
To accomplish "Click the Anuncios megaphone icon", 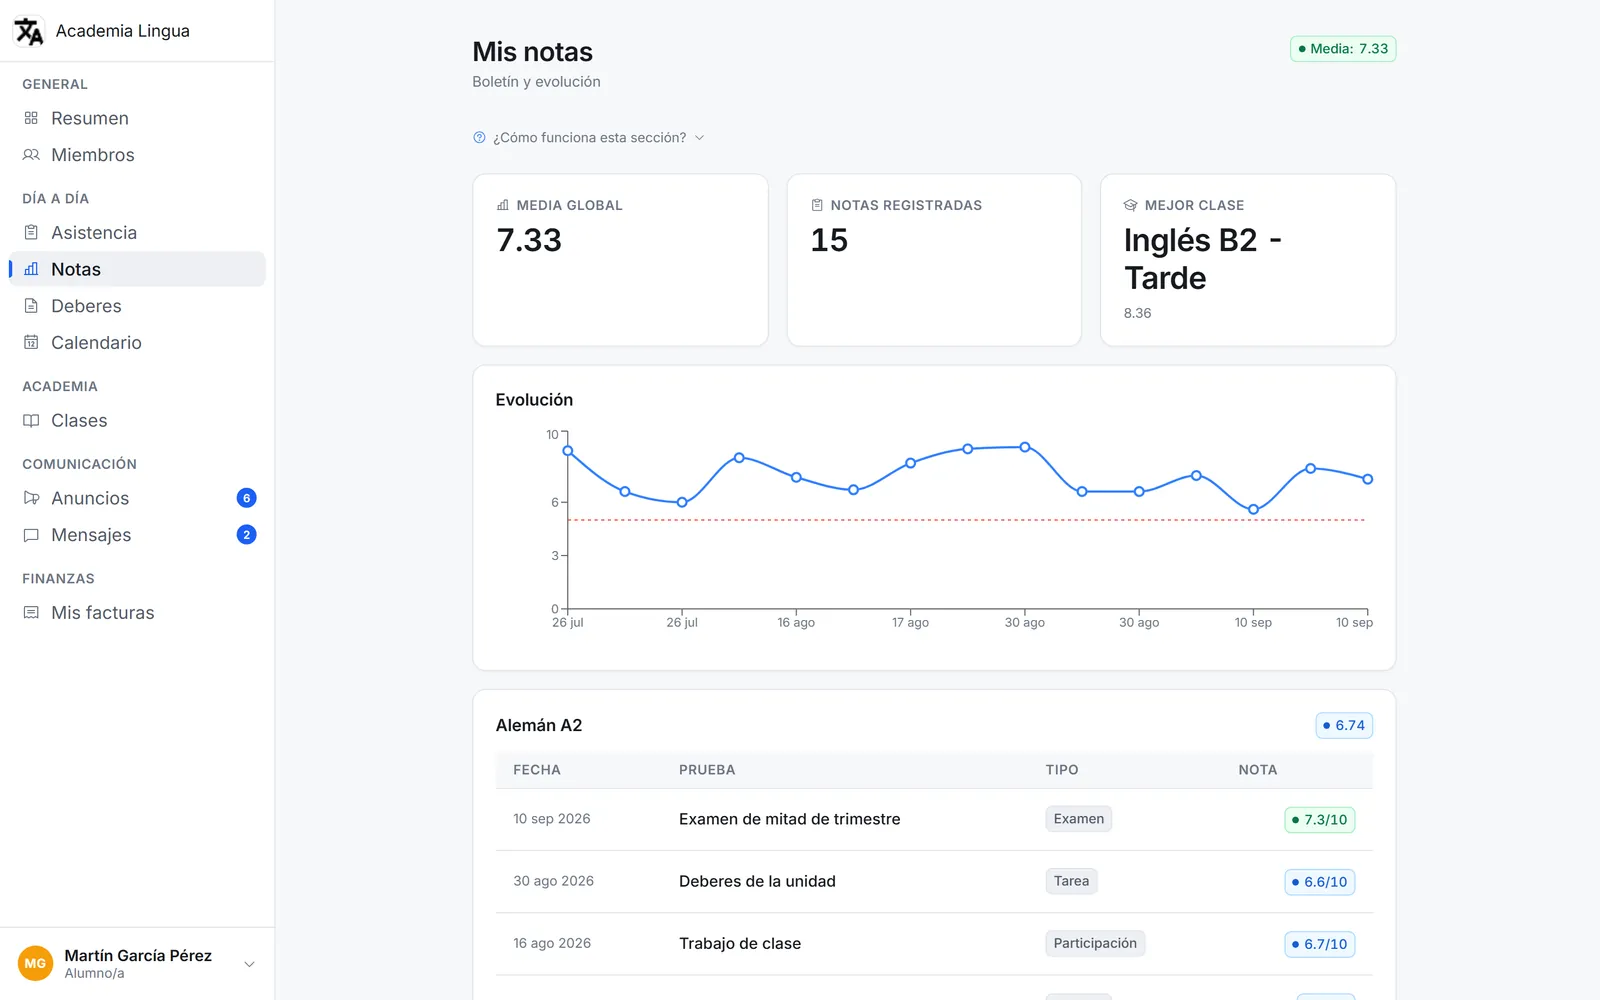I will point(31,498).
